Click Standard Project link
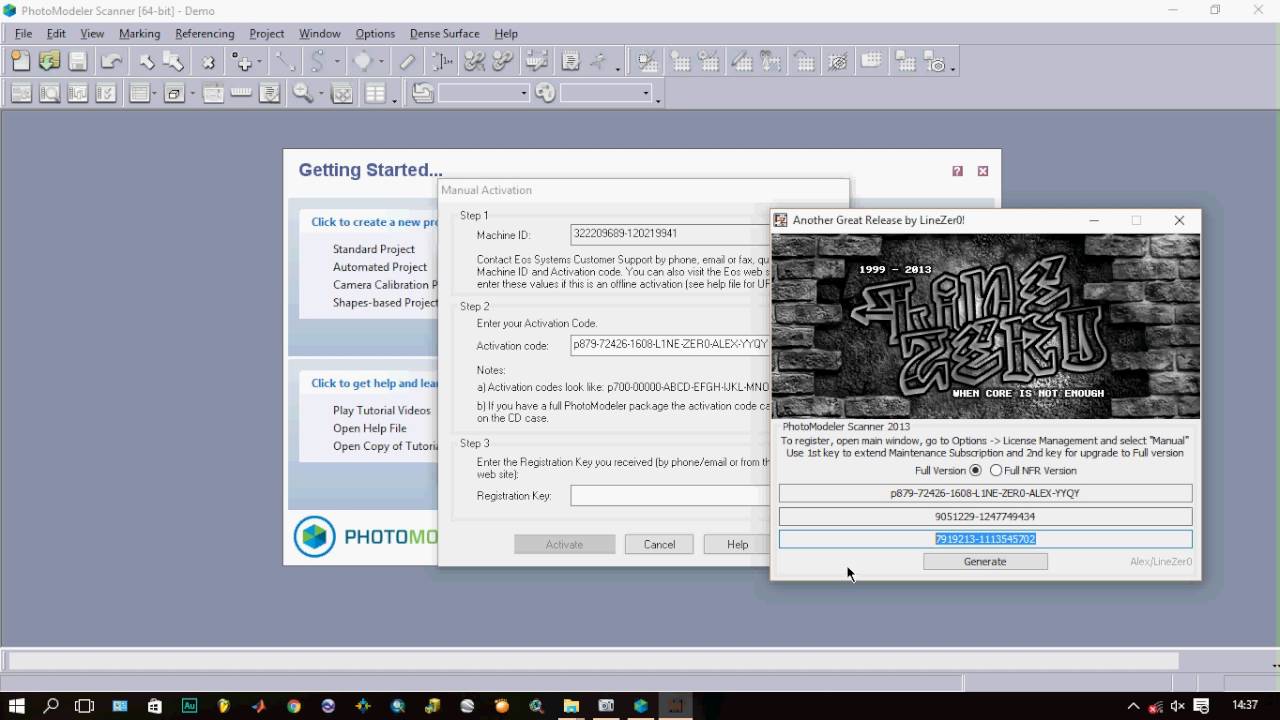 point(374,249)
